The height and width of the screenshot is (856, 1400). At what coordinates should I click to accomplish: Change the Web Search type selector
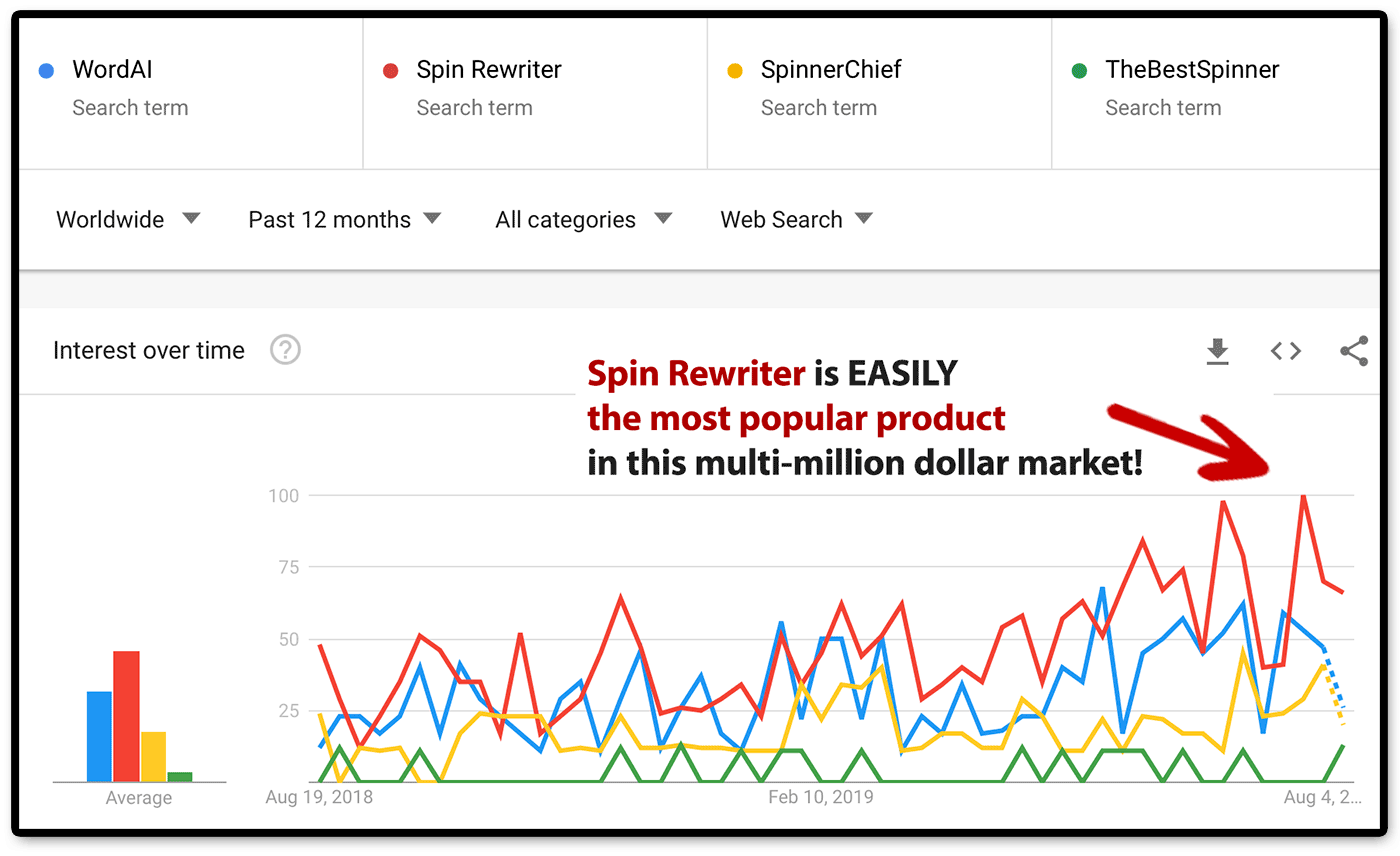(796, 219)
